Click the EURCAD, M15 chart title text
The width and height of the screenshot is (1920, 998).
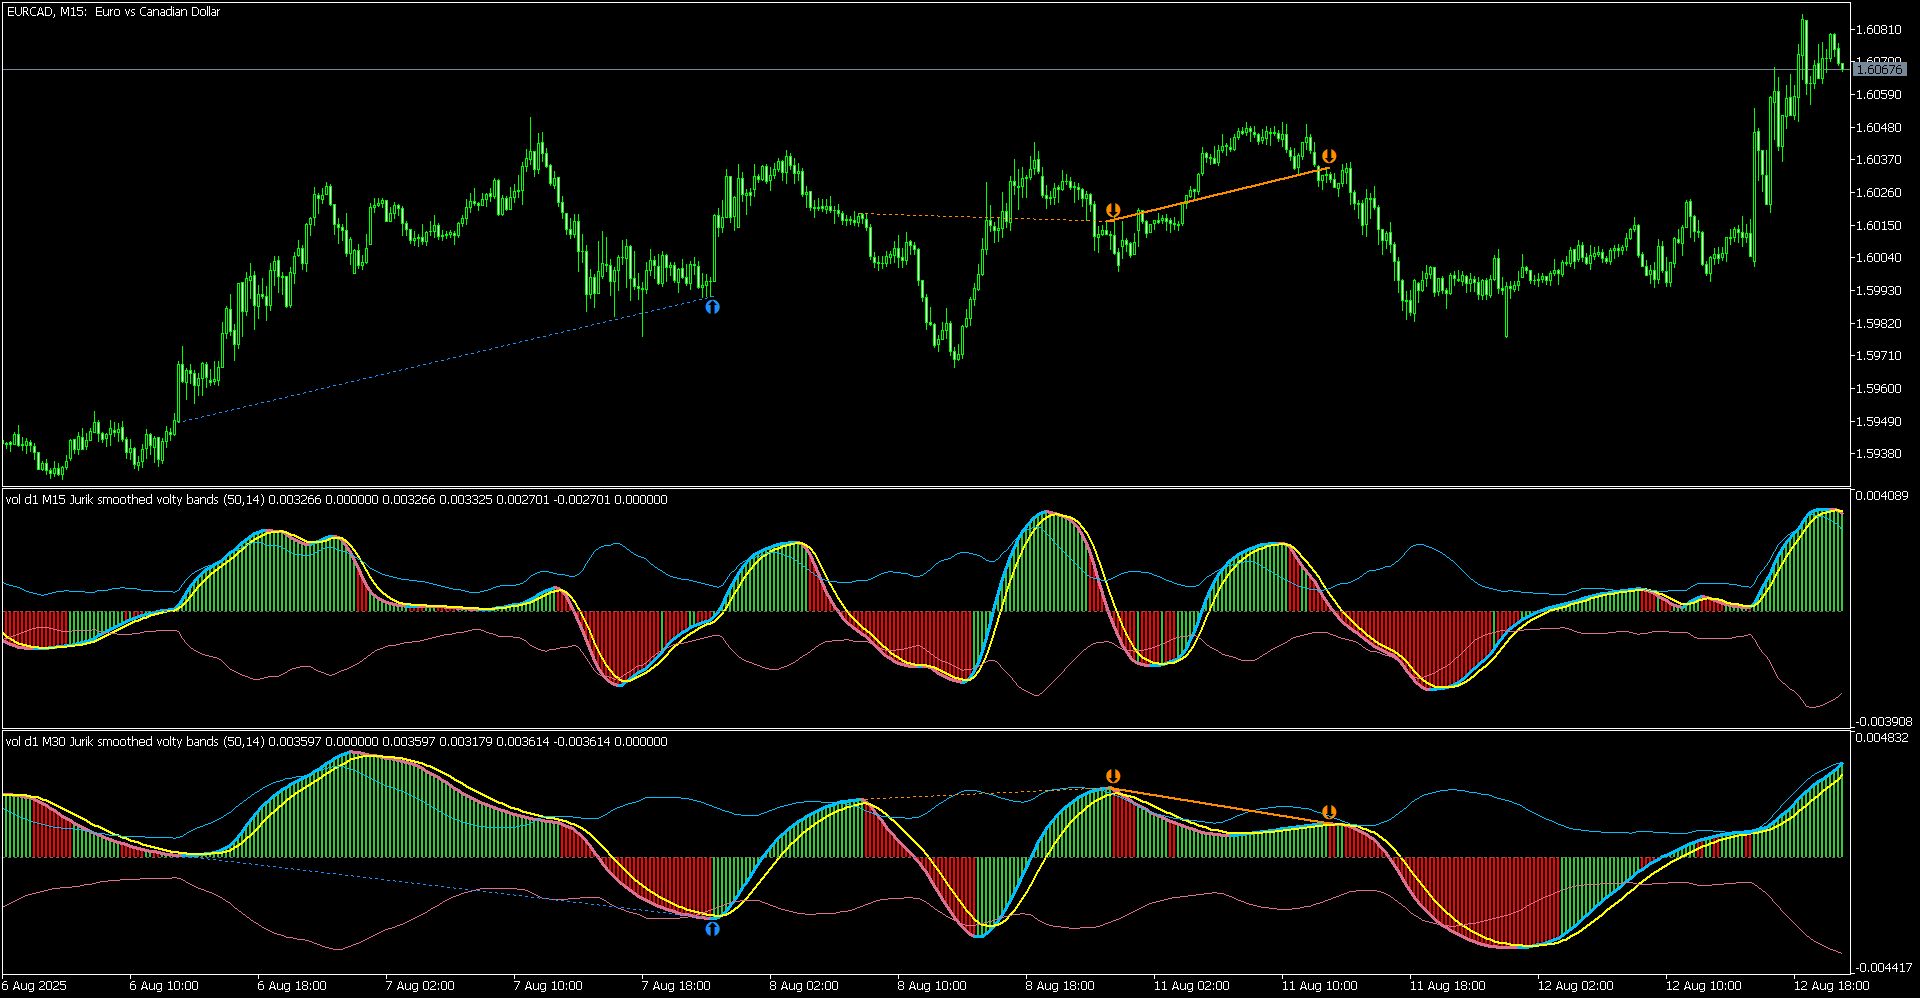coord(113,12)
